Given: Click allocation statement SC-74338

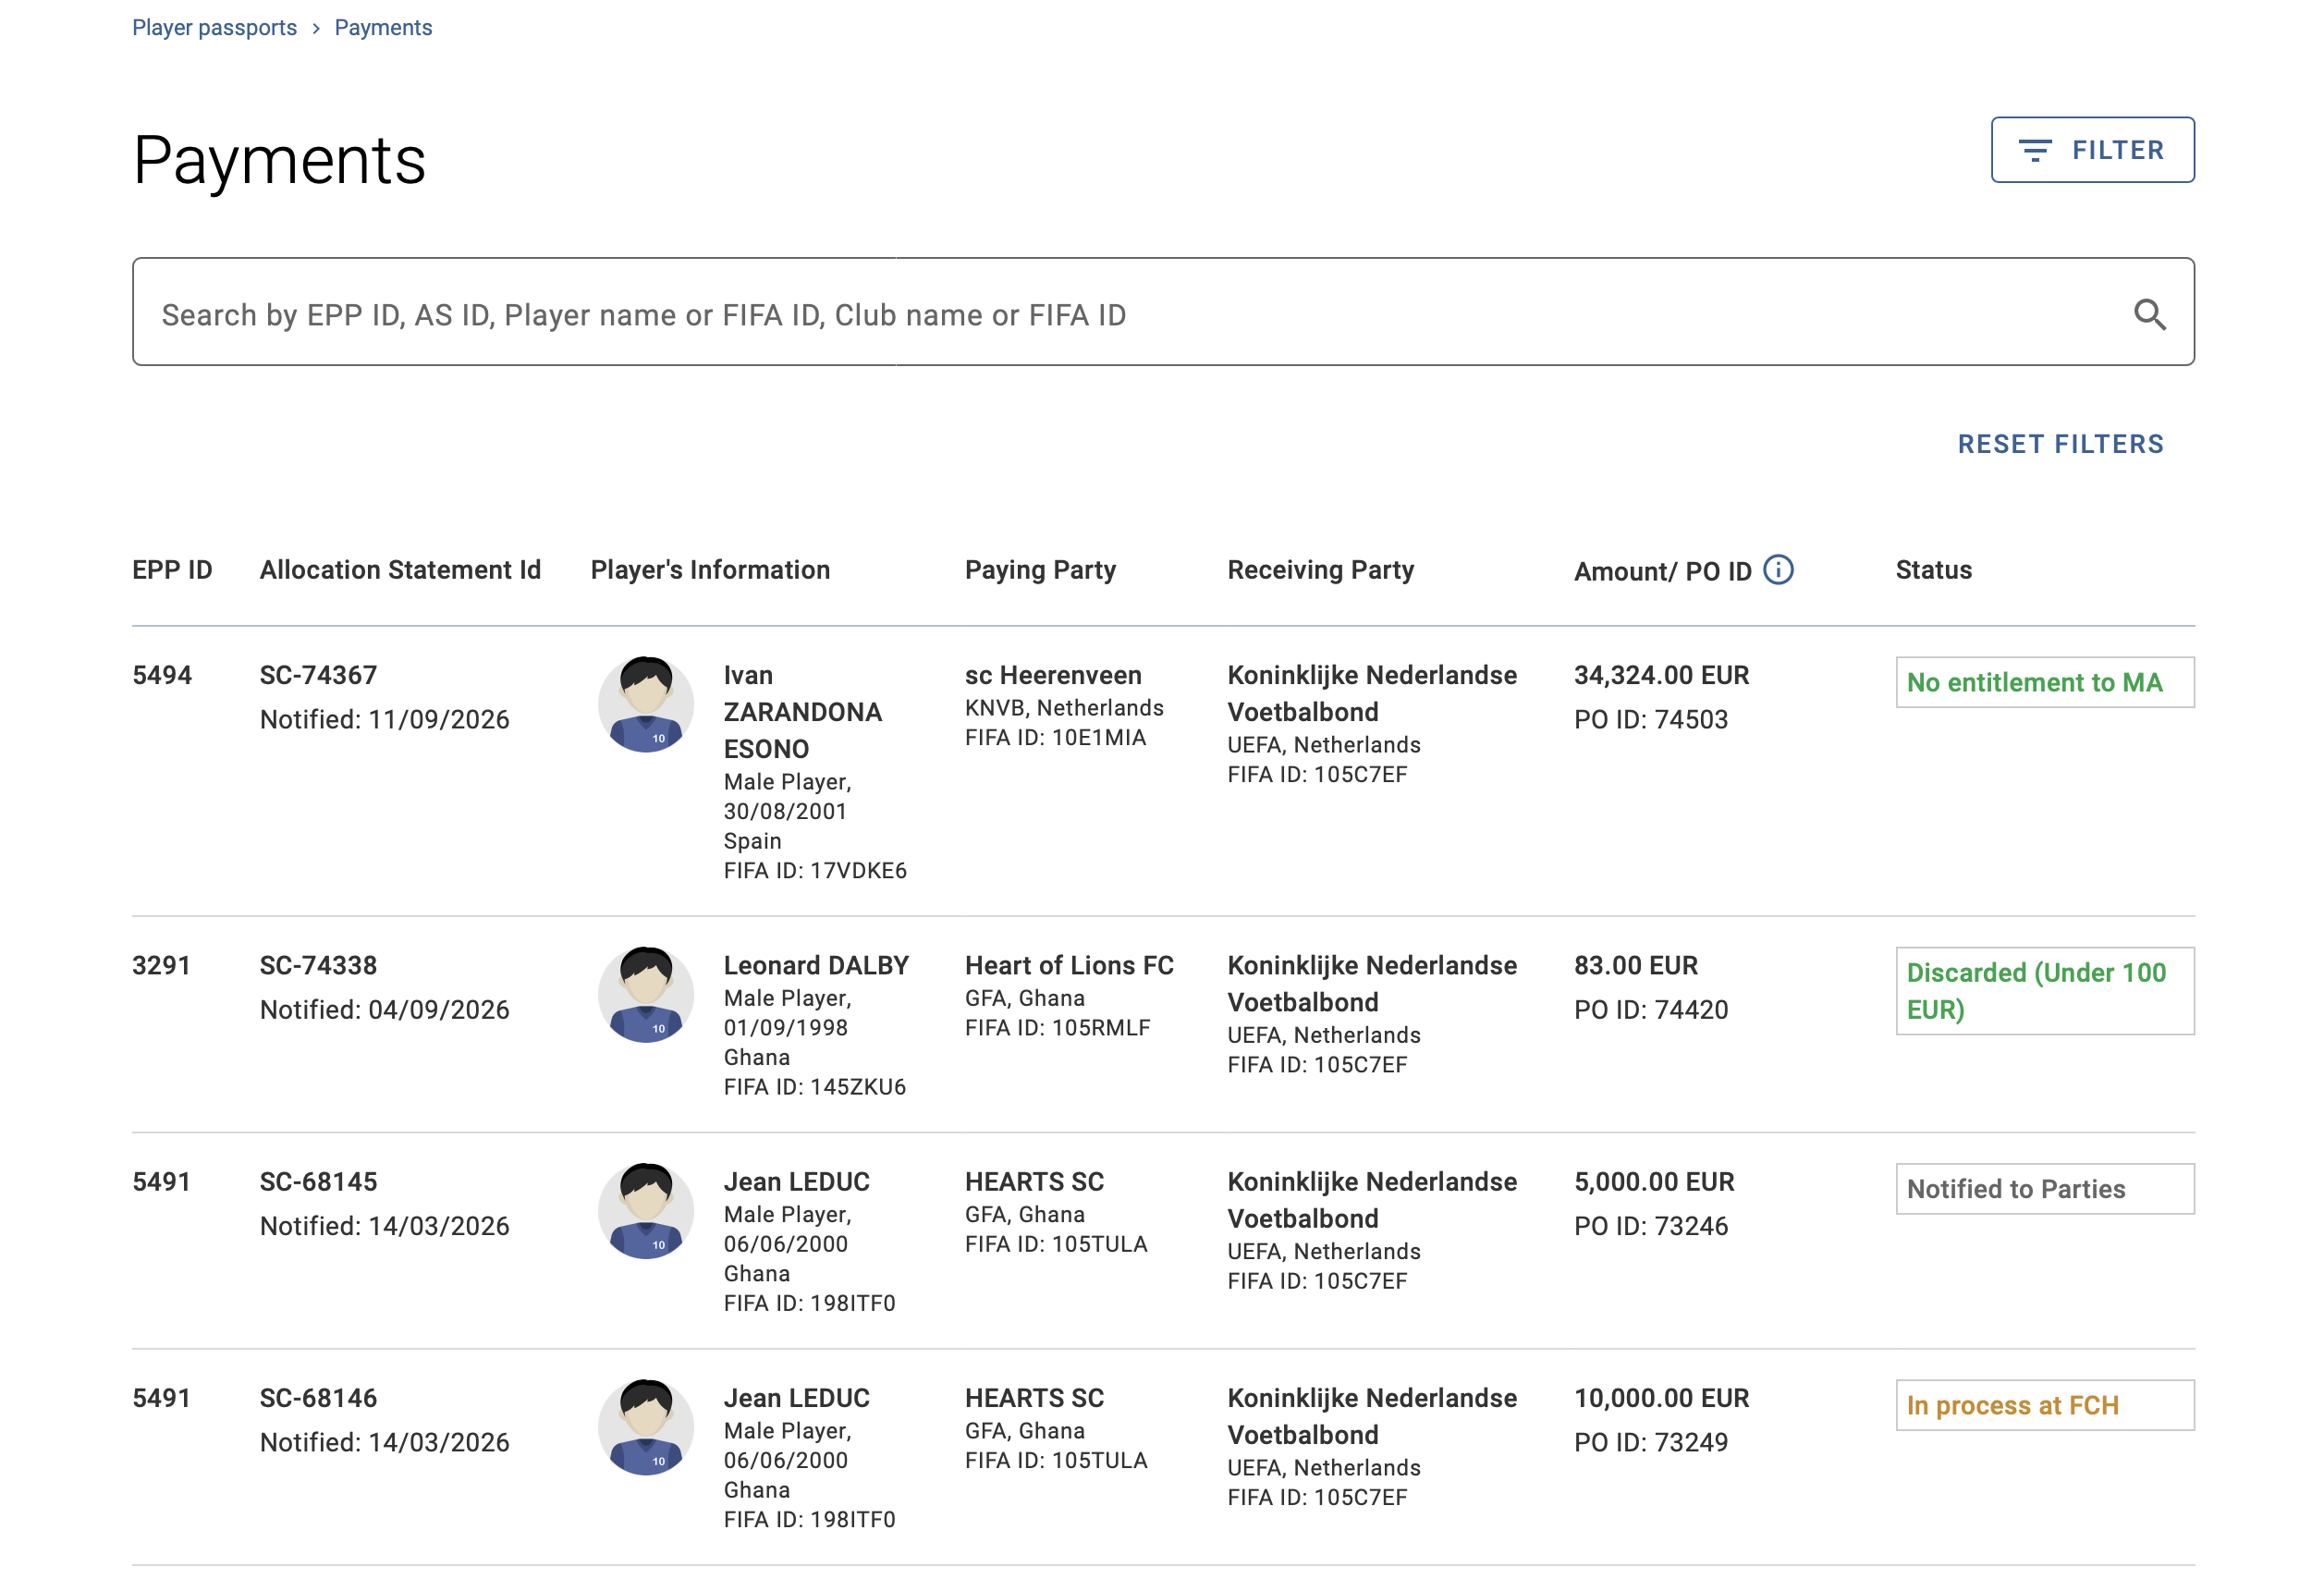Looking at the screenshot, I should (x=318, y=965).
